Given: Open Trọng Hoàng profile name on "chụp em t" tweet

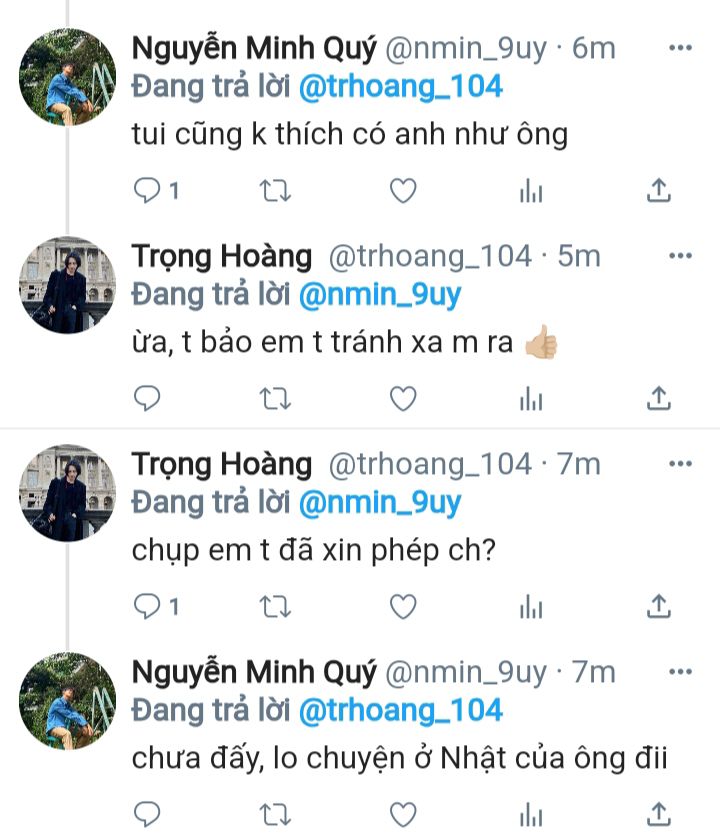Looking at the screenshot, I should pos(222,465).
